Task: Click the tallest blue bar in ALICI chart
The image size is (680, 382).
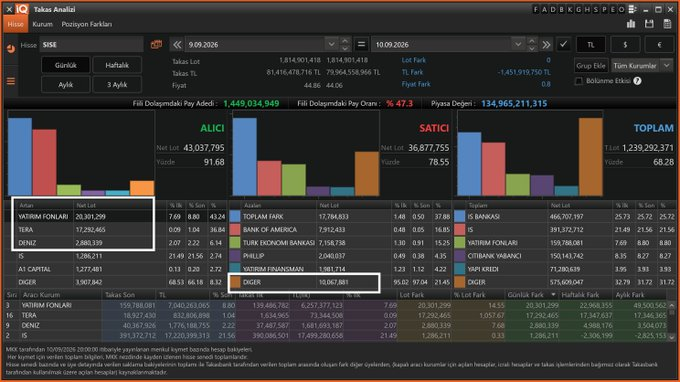Action: click(20, 157)
